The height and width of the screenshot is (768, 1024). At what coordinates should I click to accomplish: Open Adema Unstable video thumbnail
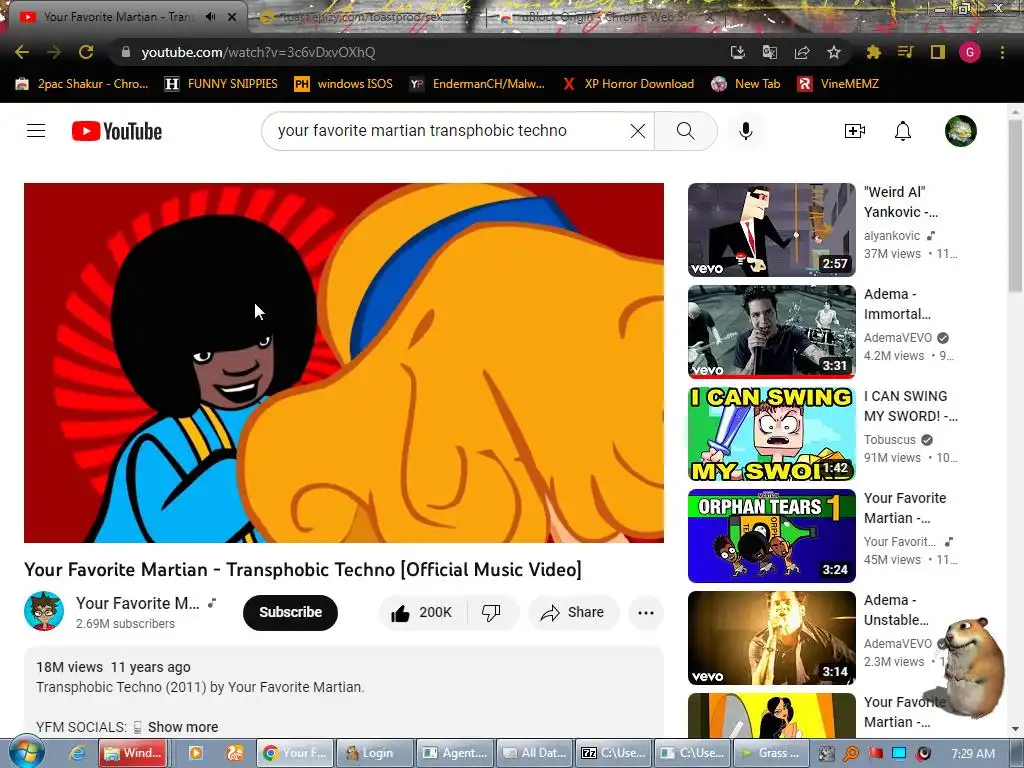[x=771, y=637]
